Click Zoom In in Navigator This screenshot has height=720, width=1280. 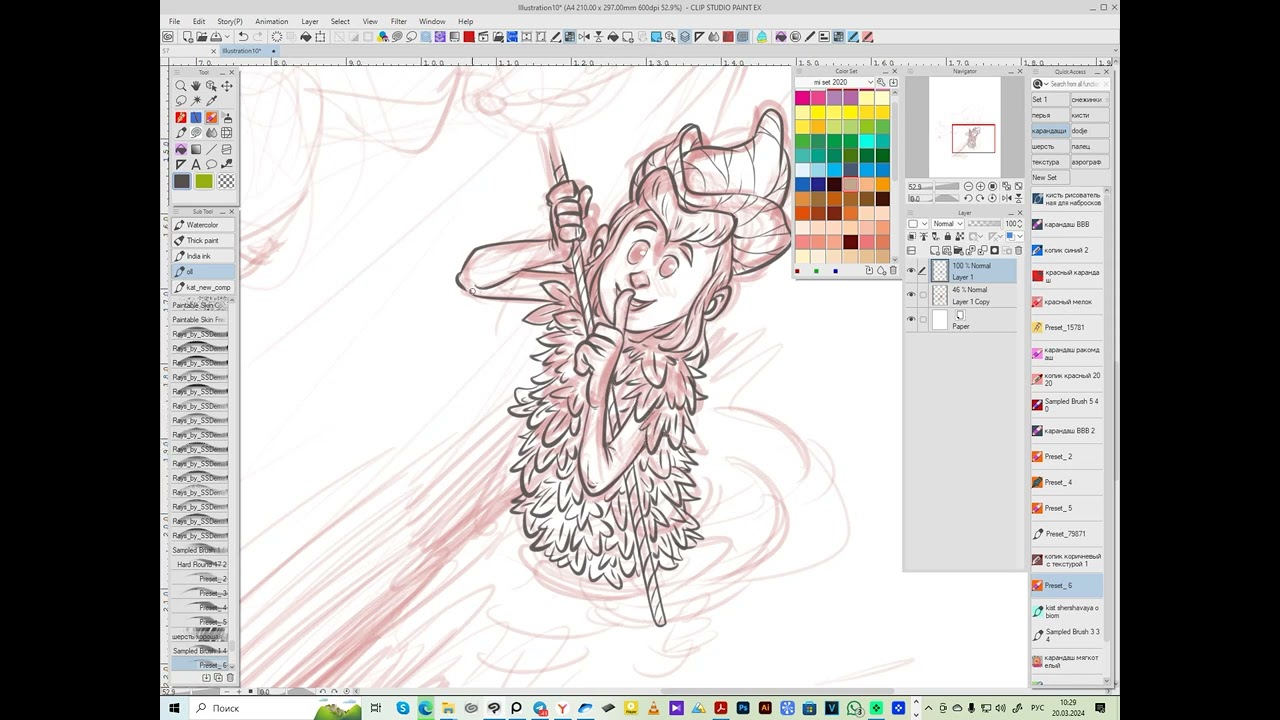980,187
